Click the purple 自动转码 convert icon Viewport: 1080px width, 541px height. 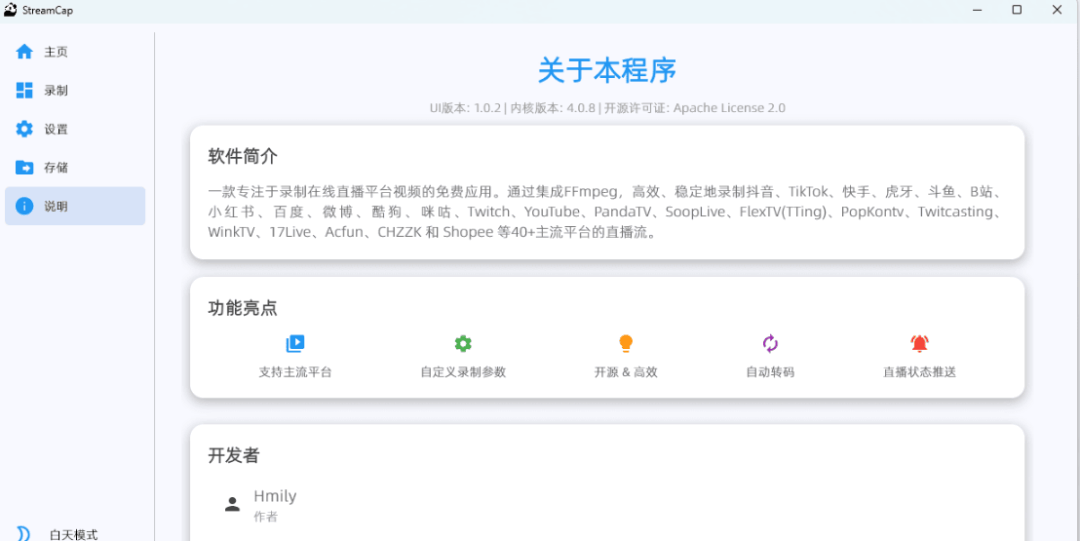pyautogui.click(x=770, y=344)
